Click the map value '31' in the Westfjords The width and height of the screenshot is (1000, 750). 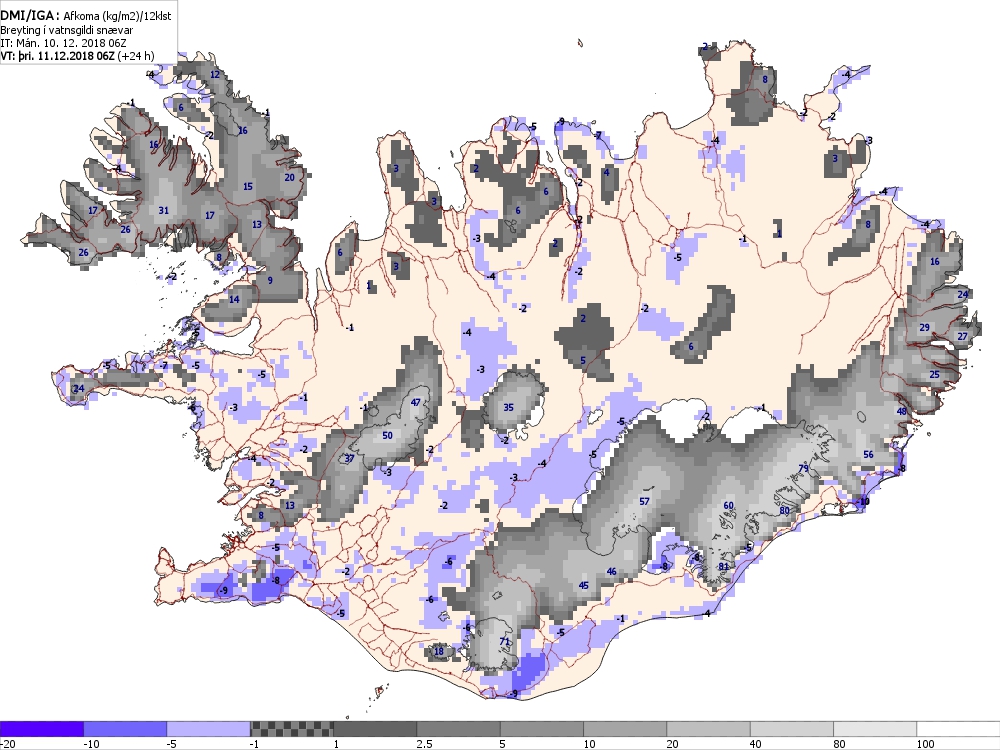(x=163, y=210)
